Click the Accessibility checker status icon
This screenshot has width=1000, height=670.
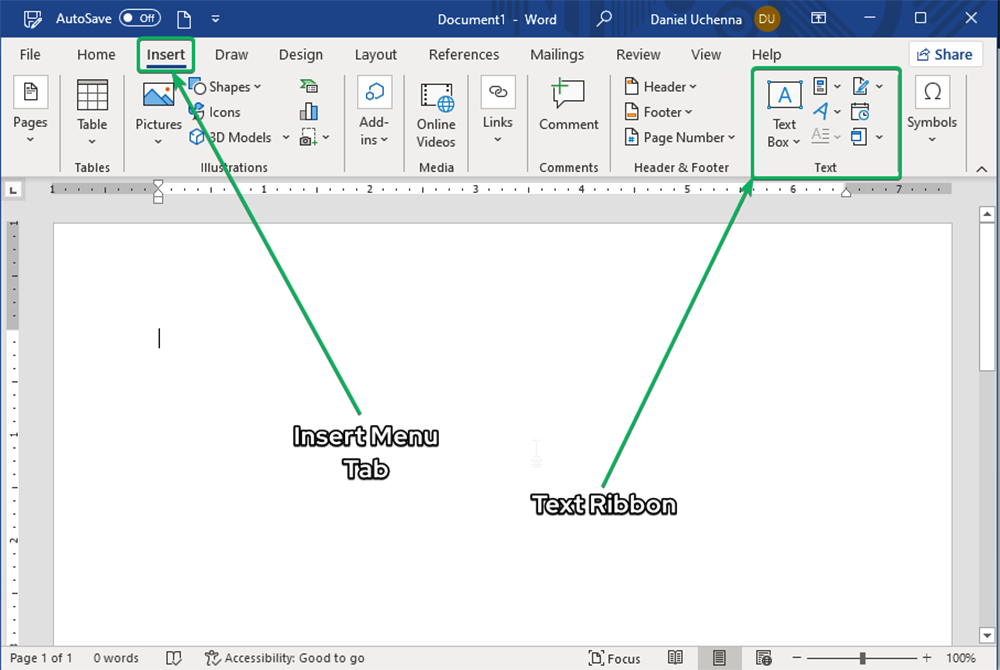212,658
